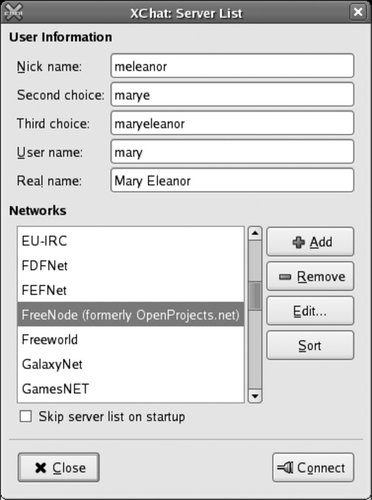Viewport: 372px width, 500px height.
Task: Select GalaxyNet in the networks list
Action: 131,364
